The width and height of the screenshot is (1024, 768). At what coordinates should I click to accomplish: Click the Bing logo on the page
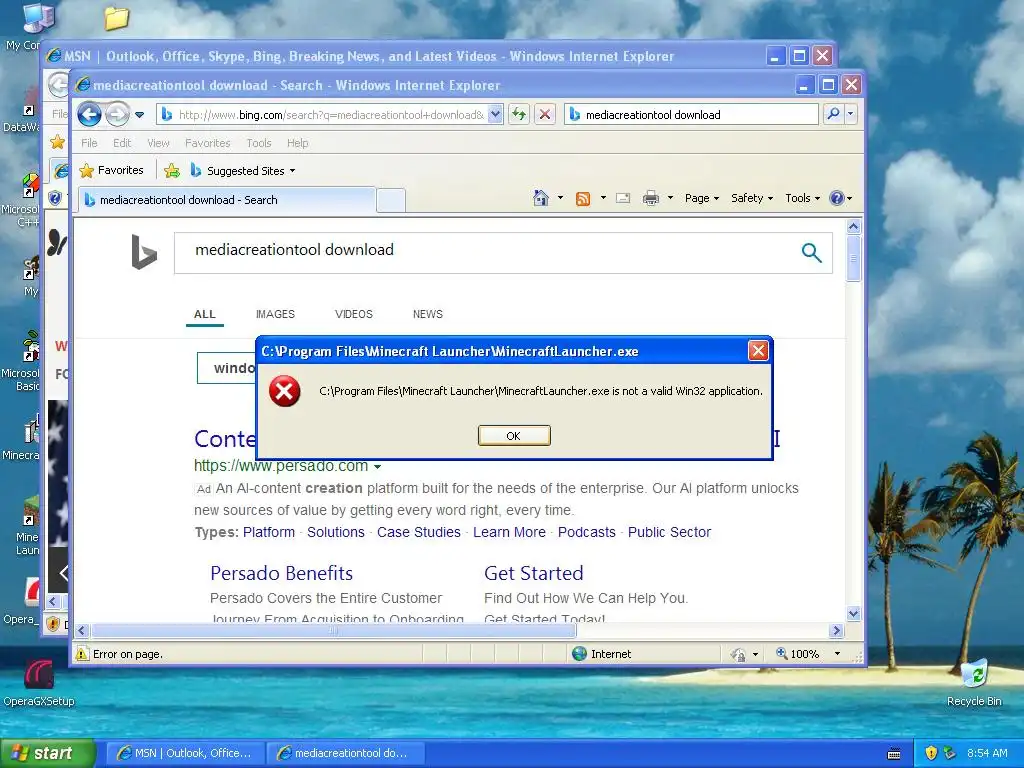coord(144,252)
